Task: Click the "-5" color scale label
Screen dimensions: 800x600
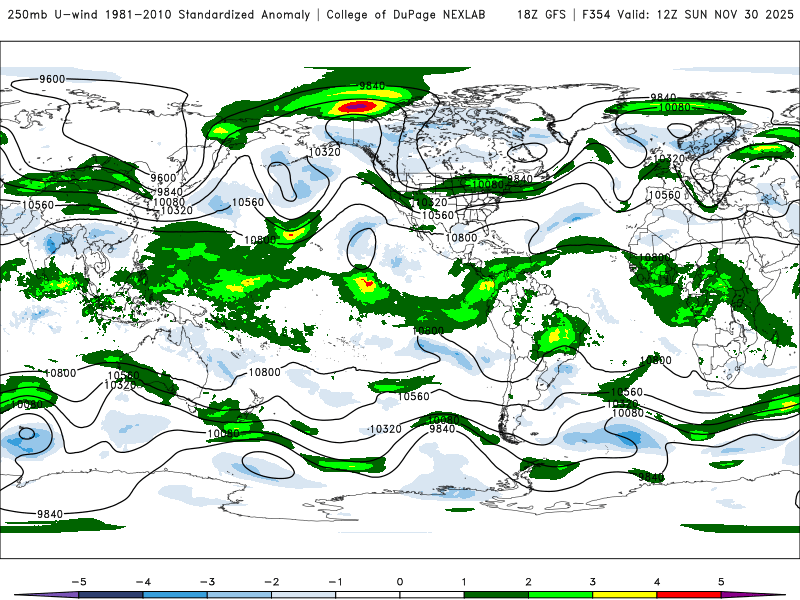Action: (x=79, y=582)
